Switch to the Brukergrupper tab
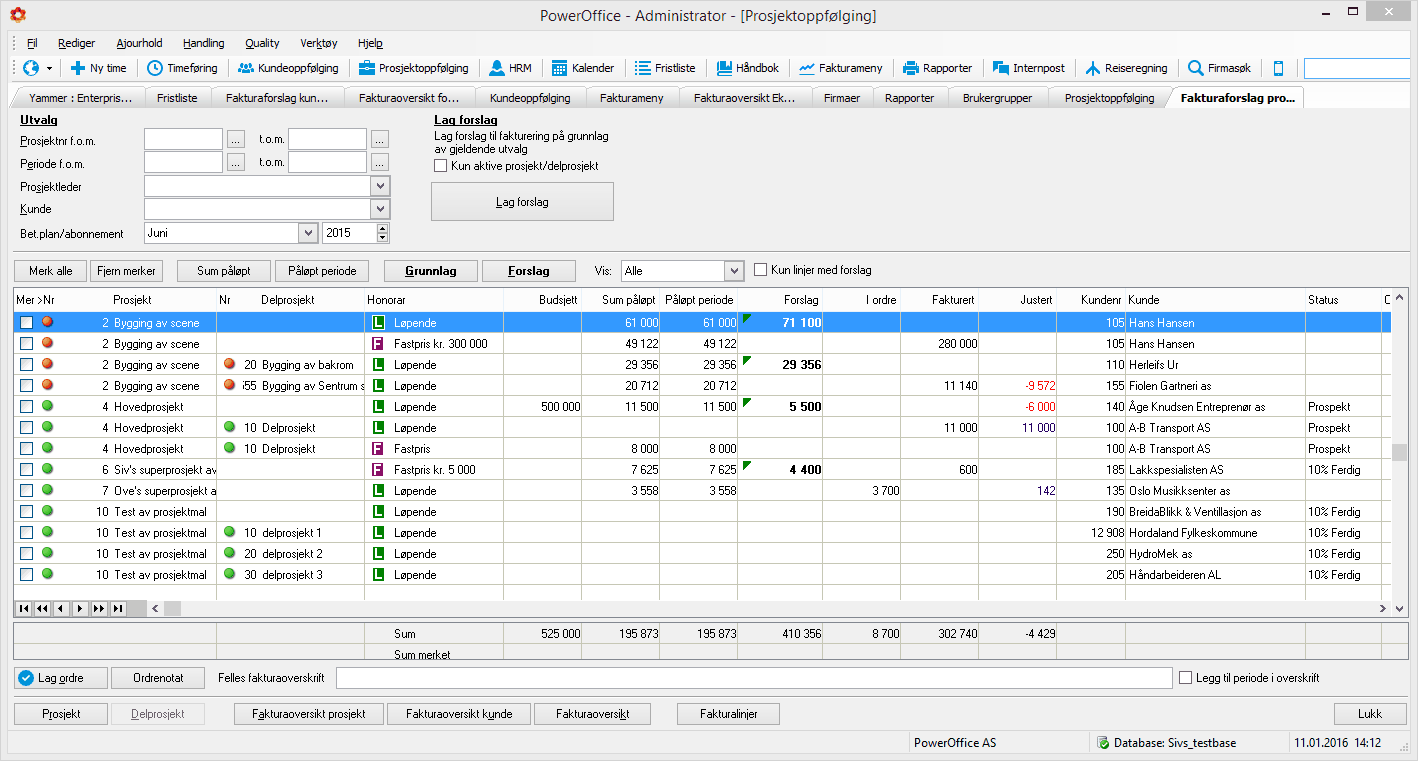This screenshot has width=1418, height=761. (x=997, y=98)
